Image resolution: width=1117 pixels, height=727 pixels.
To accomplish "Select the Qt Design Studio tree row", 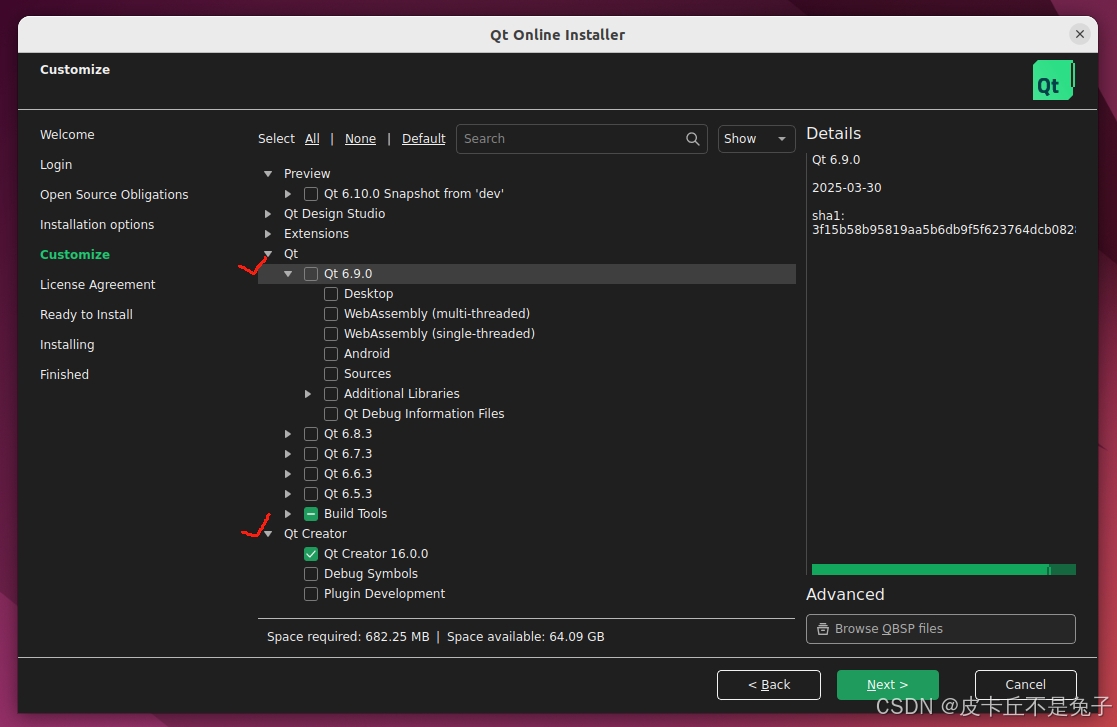I will (x=526, y=214).
